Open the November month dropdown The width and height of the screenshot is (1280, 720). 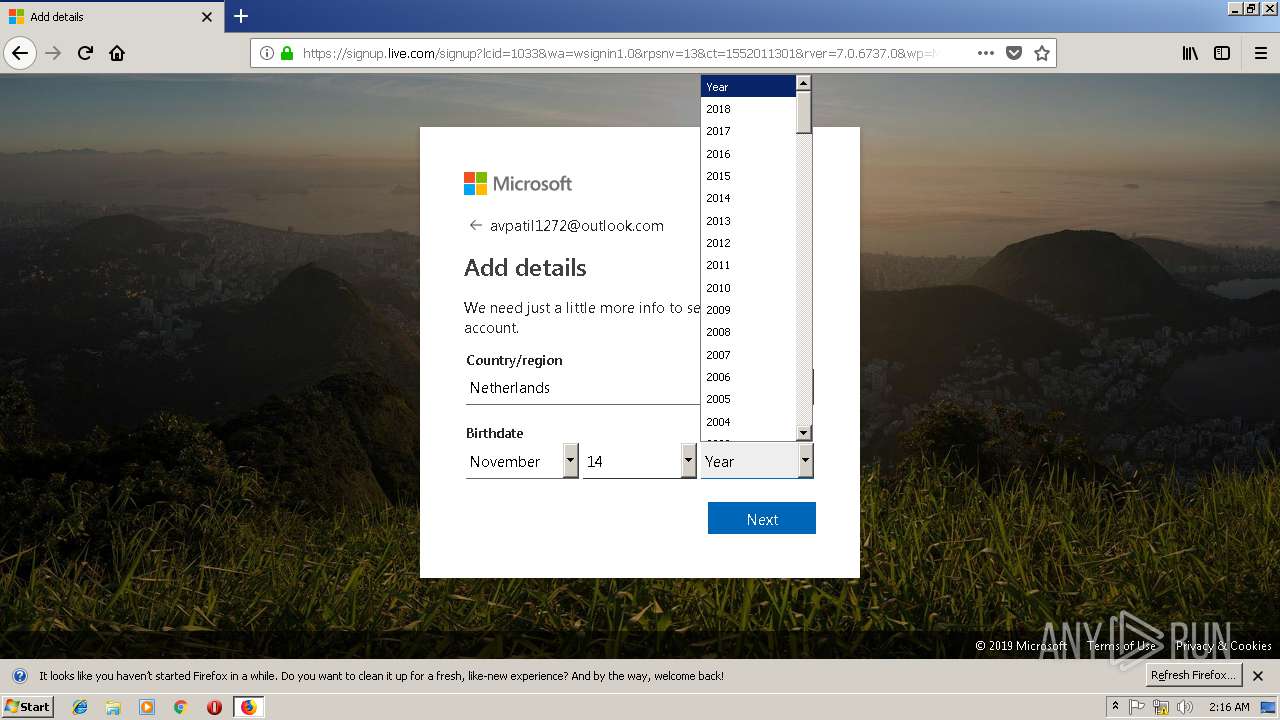click(522, 461)
